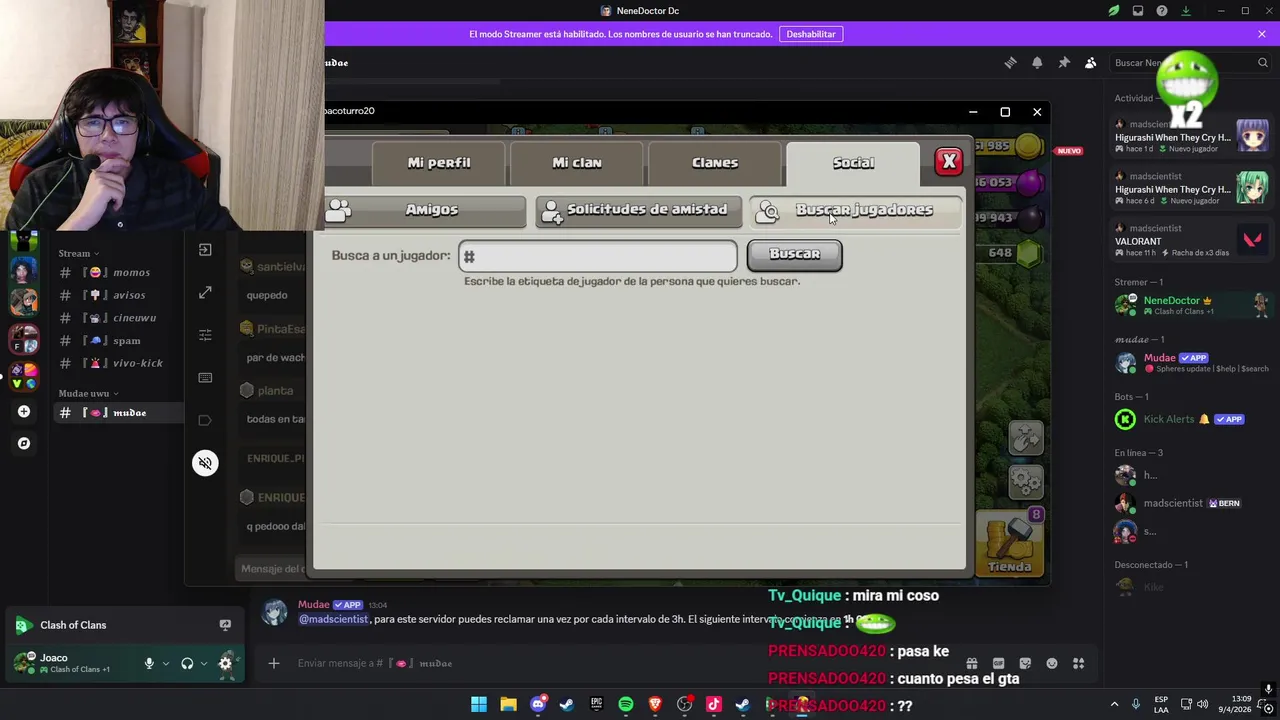The image size is (1280, 720).
Task: Open Windows Start menu
Action: pyautogui.click(x=479, y=705)
